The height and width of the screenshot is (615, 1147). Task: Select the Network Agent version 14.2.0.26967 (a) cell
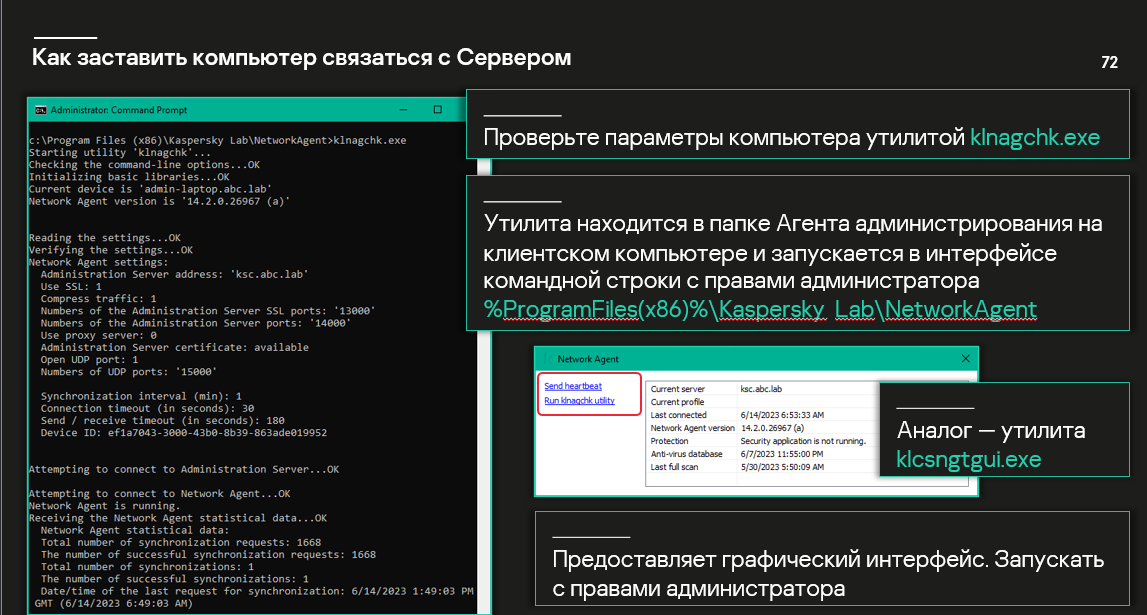tap(772, 428)
